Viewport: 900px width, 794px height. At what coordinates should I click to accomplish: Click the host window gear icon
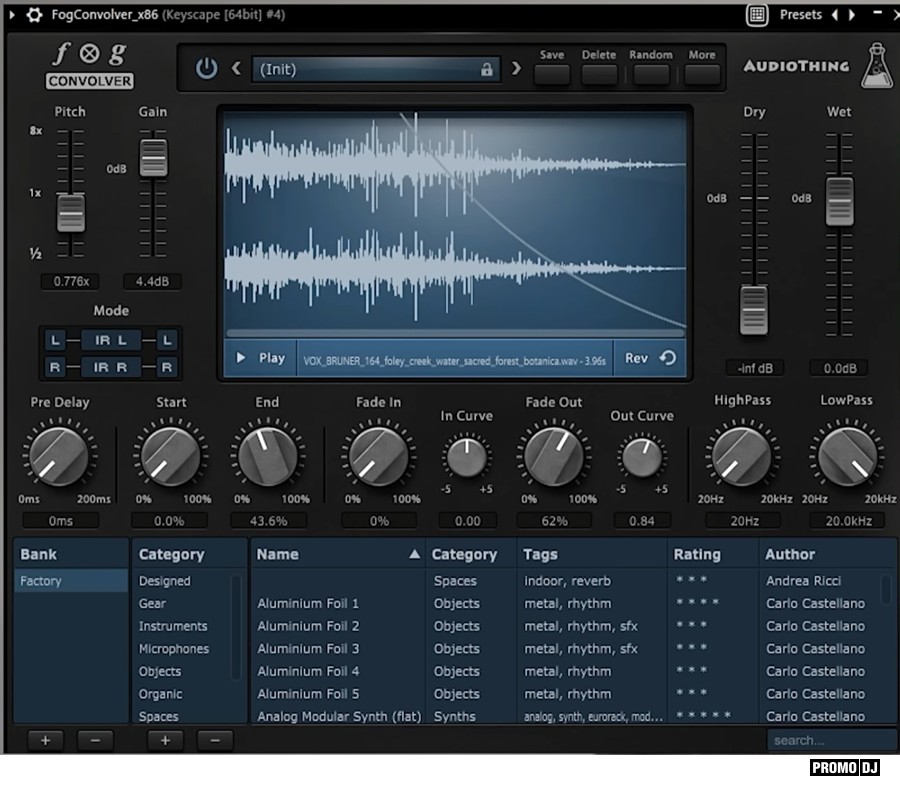tap(34, 14)
